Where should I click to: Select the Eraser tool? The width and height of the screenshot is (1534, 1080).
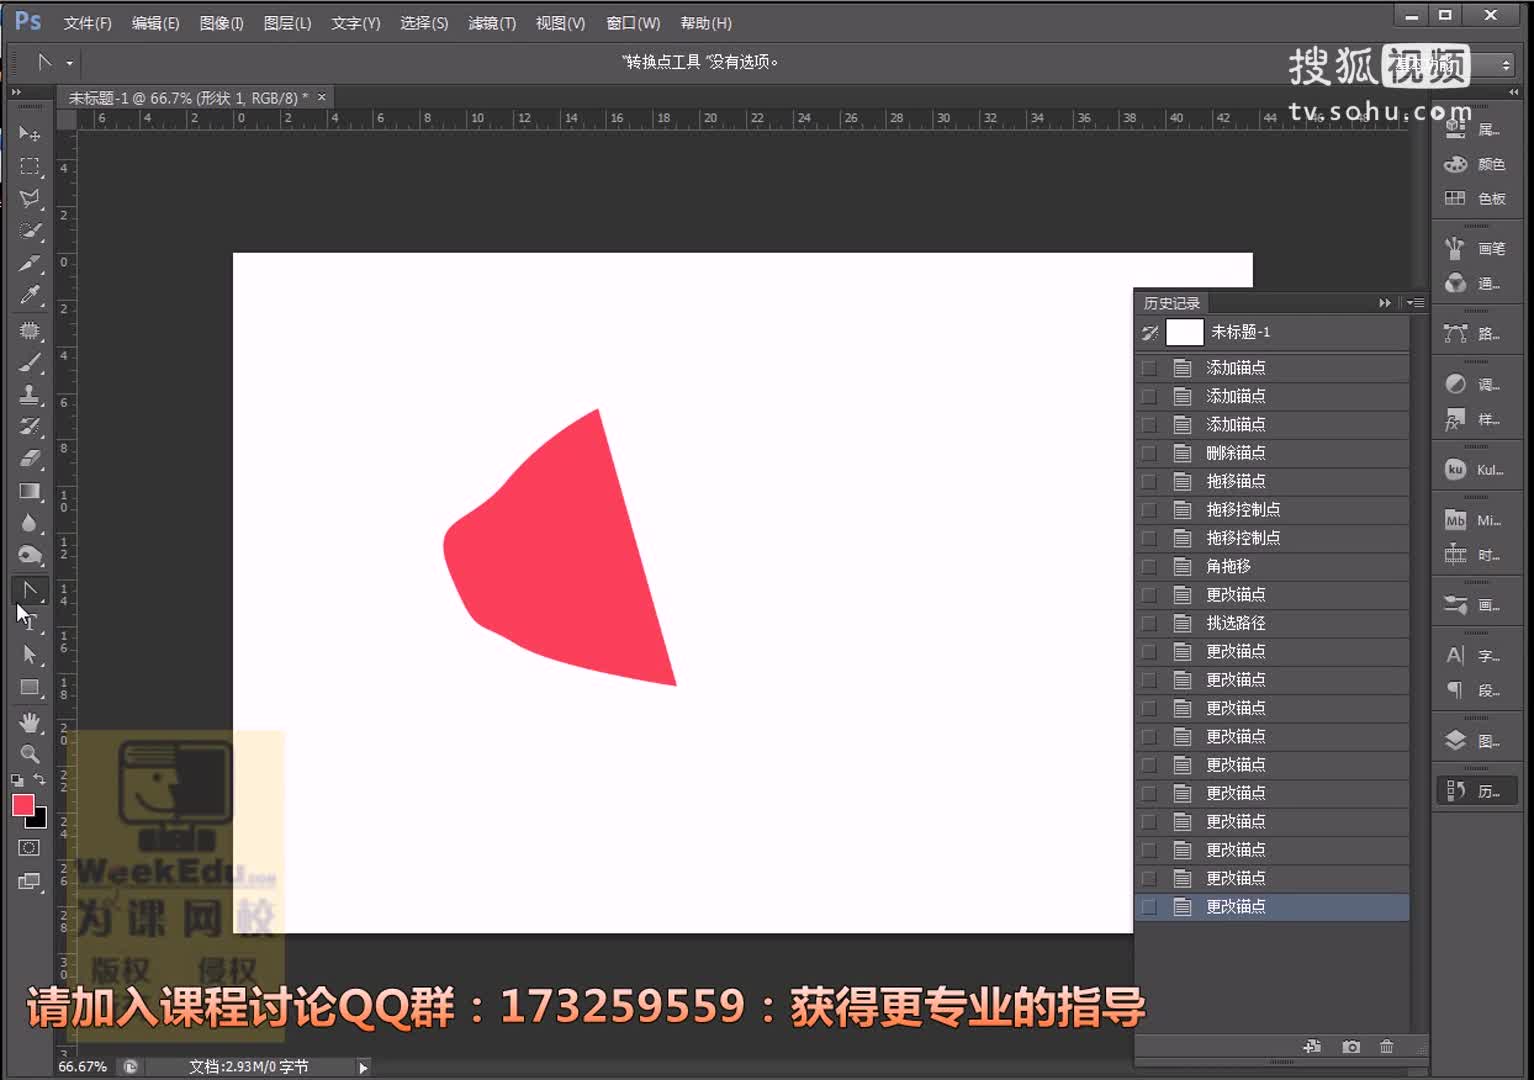tap(30, 459)
